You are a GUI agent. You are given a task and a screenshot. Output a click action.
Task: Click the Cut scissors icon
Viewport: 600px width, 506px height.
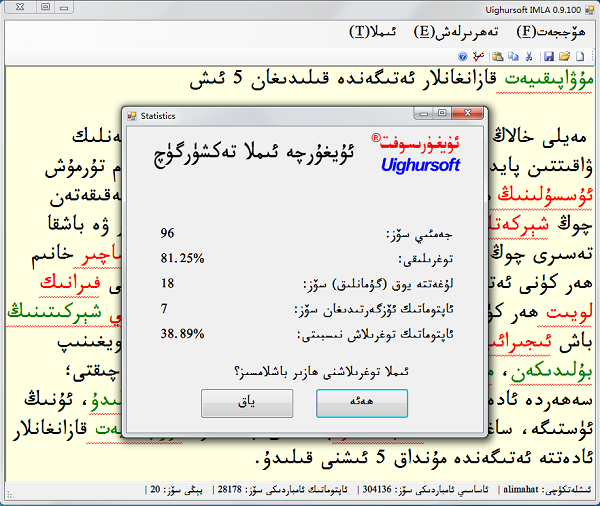pos(529,57)
